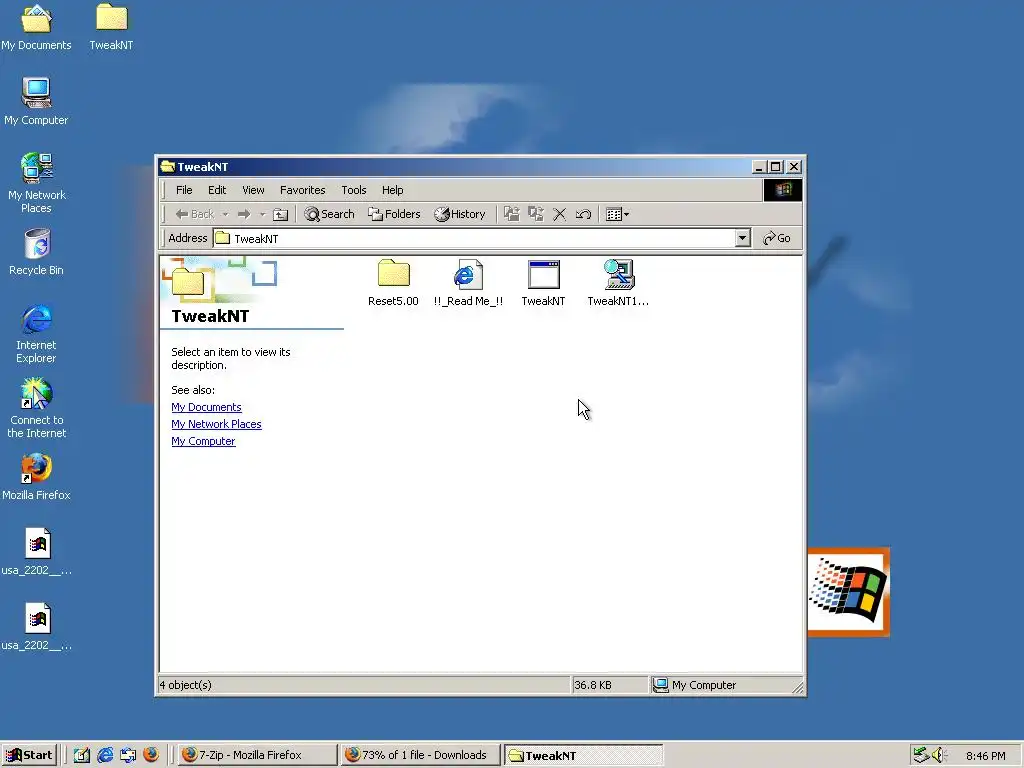
Task: Select My Network Places desktop icon
Action: tap(37, 183)
